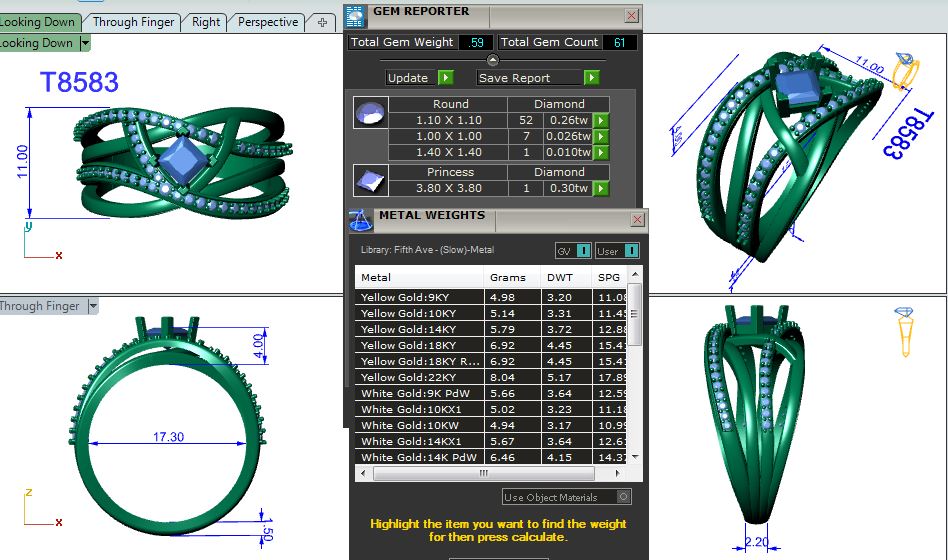Click green arrow for 0.010tw diamond row
The width and height of the screenshot is (948, 560).
point(601,153)
